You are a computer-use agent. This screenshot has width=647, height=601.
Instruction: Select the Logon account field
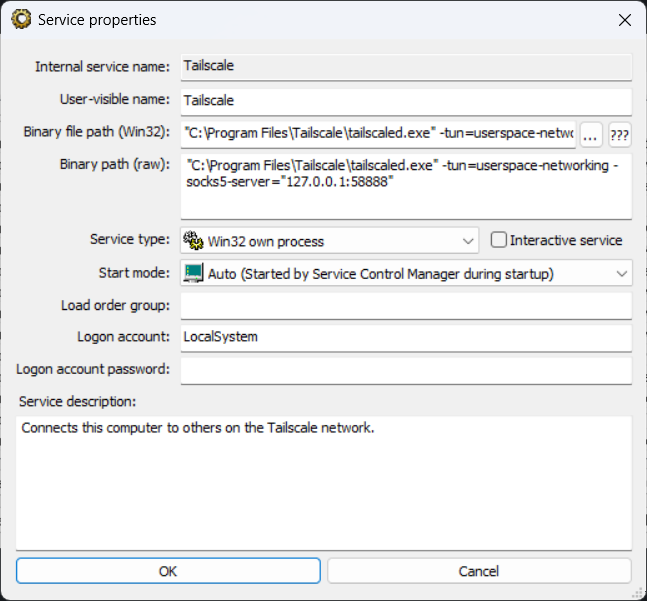[x=406, y=338]
